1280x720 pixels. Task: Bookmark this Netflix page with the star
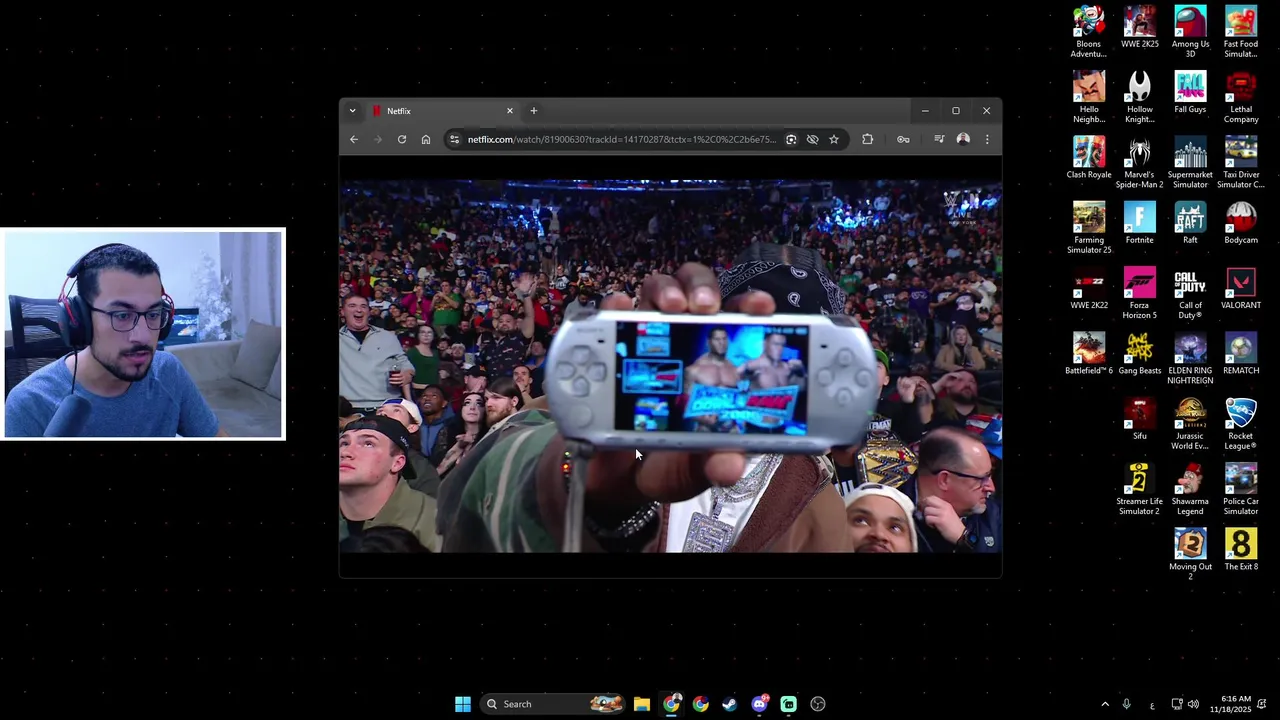[834, 139]
